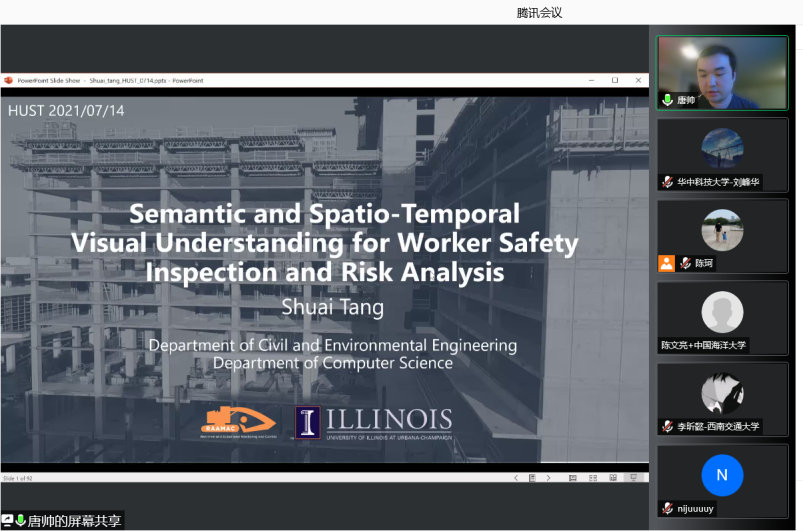Click the screen-share icon at bottom left

pos(7,521)
